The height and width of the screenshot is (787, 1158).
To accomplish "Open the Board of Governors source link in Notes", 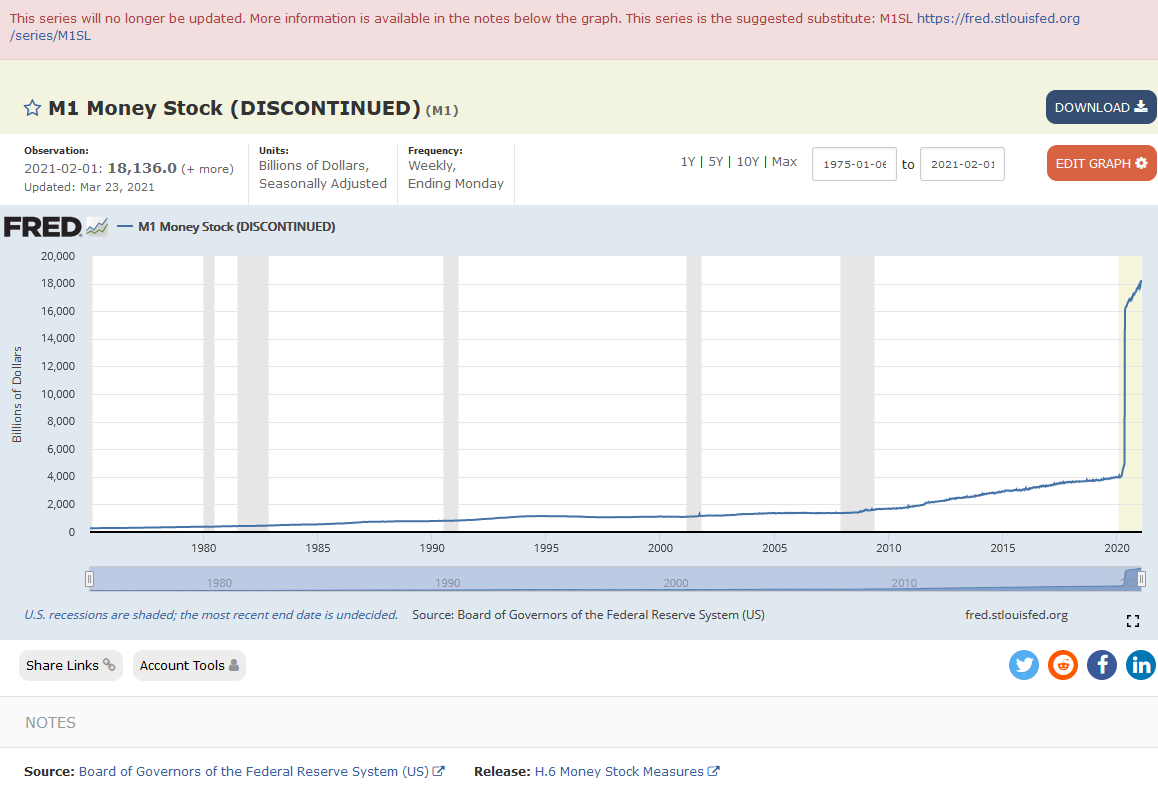I will [261, 771].
